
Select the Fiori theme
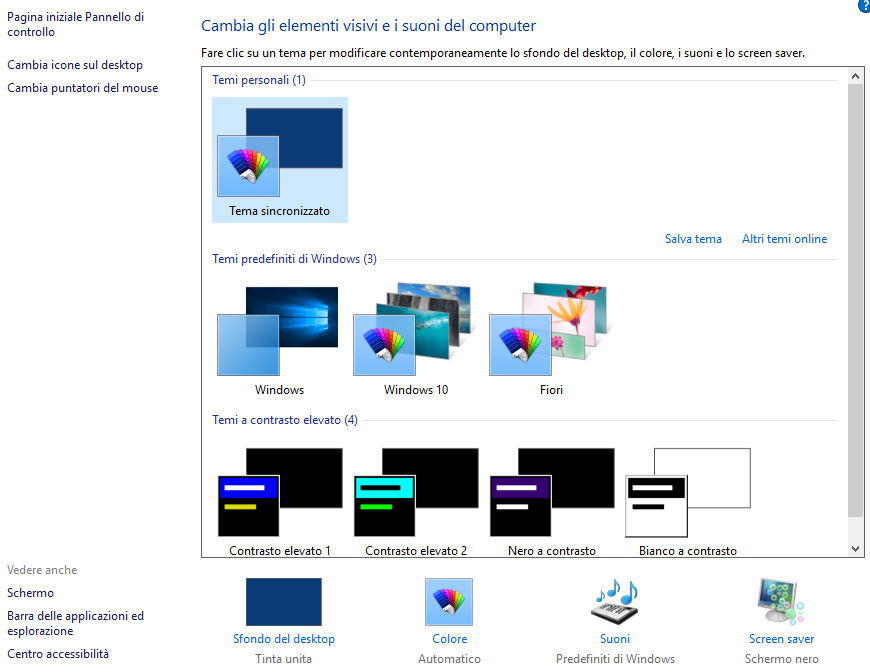tap(552, 338)
